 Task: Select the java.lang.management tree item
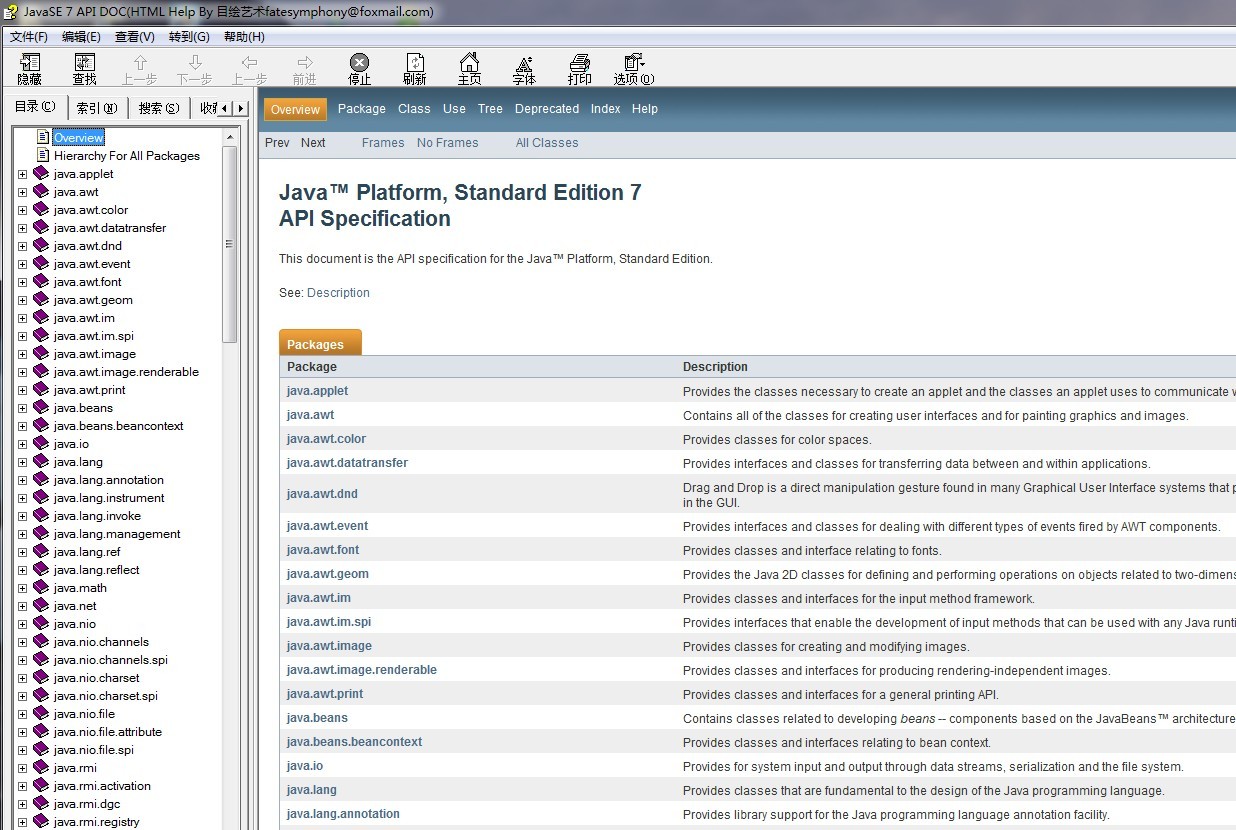117,534
